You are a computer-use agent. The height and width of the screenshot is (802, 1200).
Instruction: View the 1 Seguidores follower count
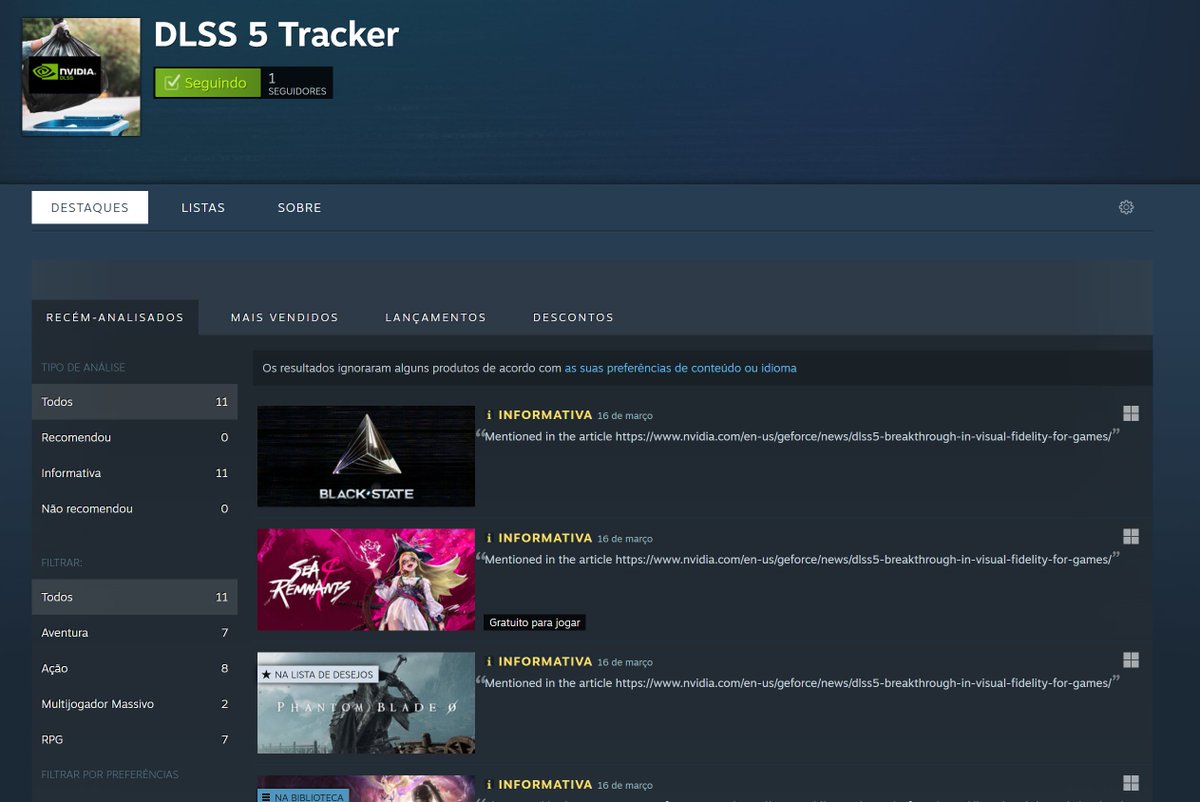point(297,83)
